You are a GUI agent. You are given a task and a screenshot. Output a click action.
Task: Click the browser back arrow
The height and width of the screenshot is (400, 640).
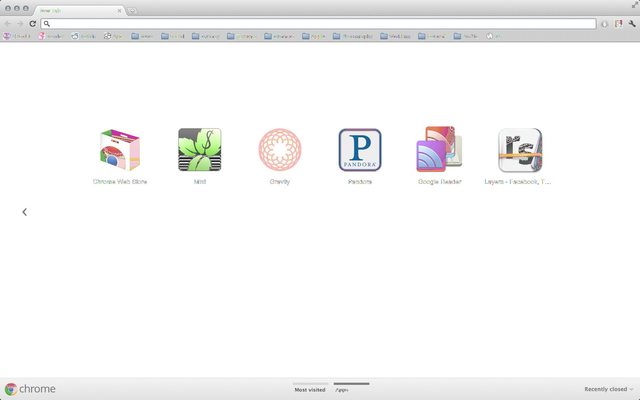(7, 24)
